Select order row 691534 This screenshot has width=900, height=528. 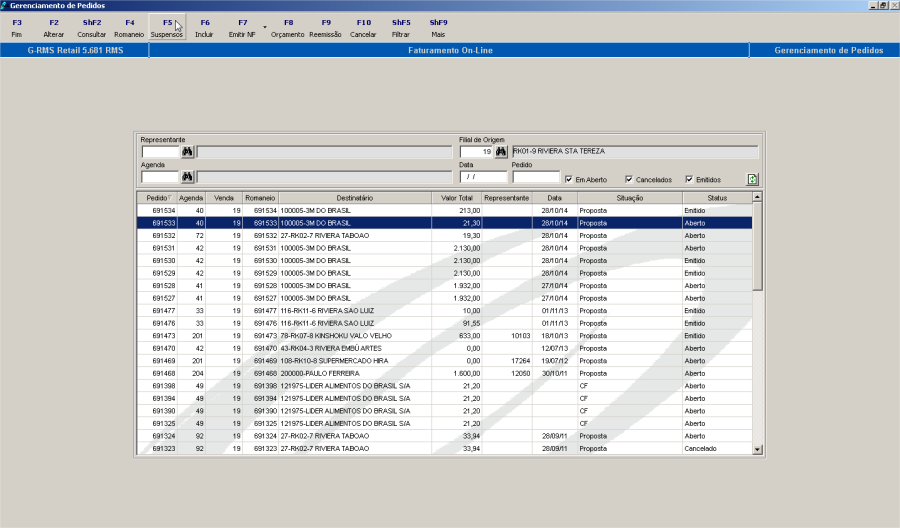coord(444,211)
